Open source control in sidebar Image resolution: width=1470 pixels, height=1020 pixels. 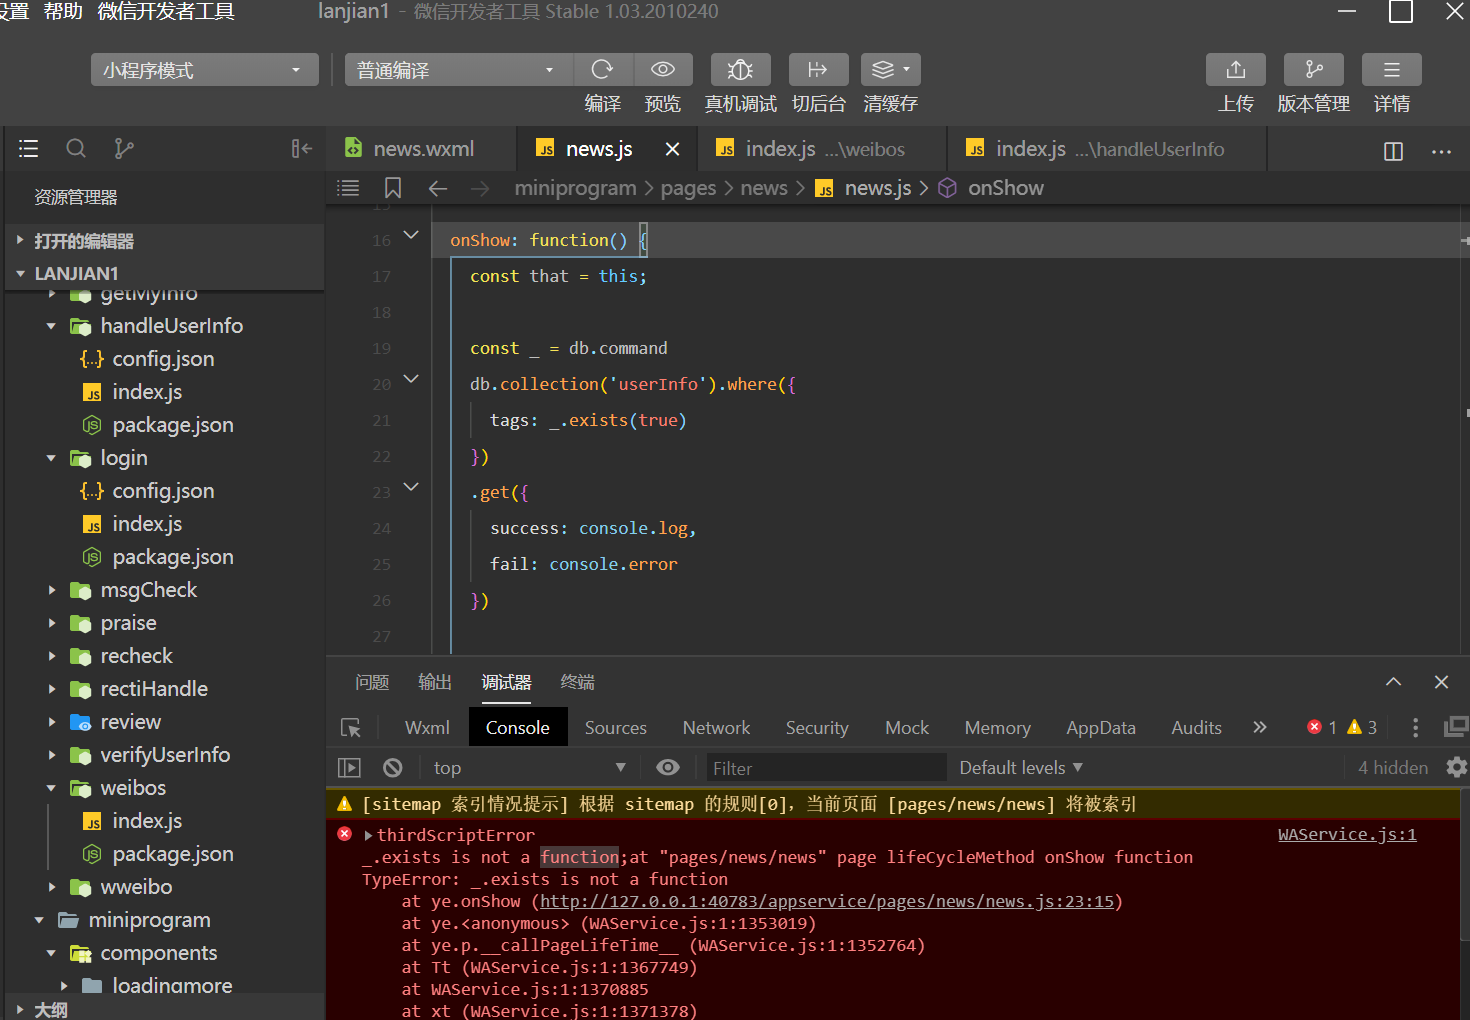click(124, 149)
